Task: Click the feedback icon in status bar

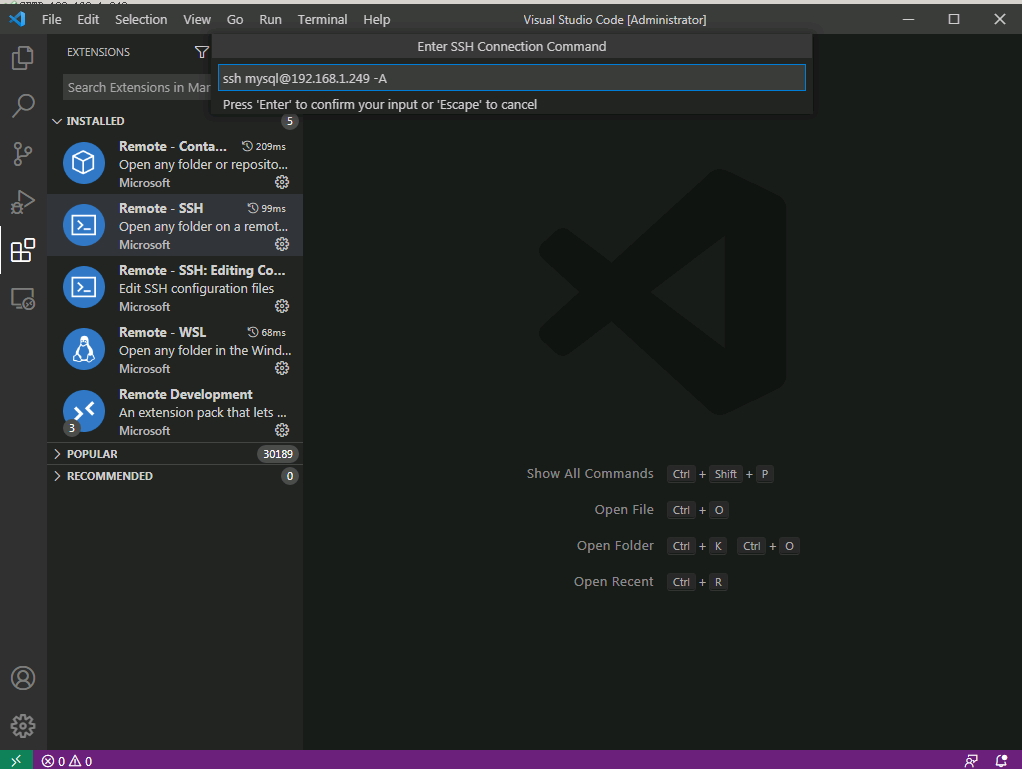Action: (971, 761)
